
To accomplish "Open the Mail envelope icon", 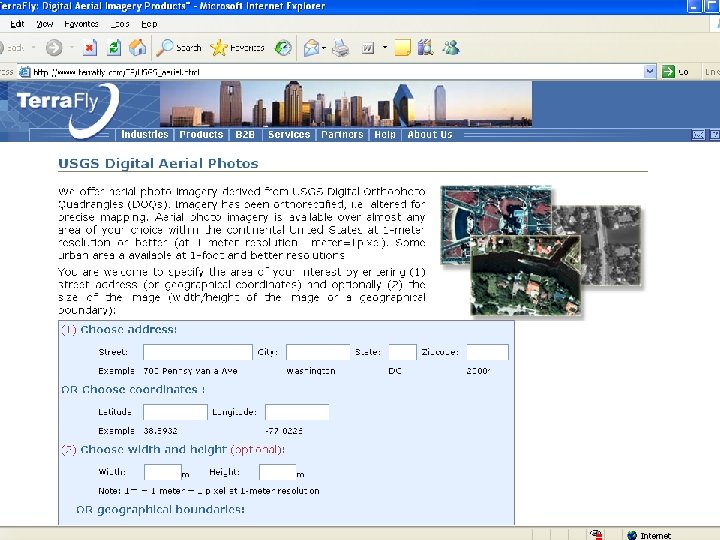I will click(x=311, y=47).
